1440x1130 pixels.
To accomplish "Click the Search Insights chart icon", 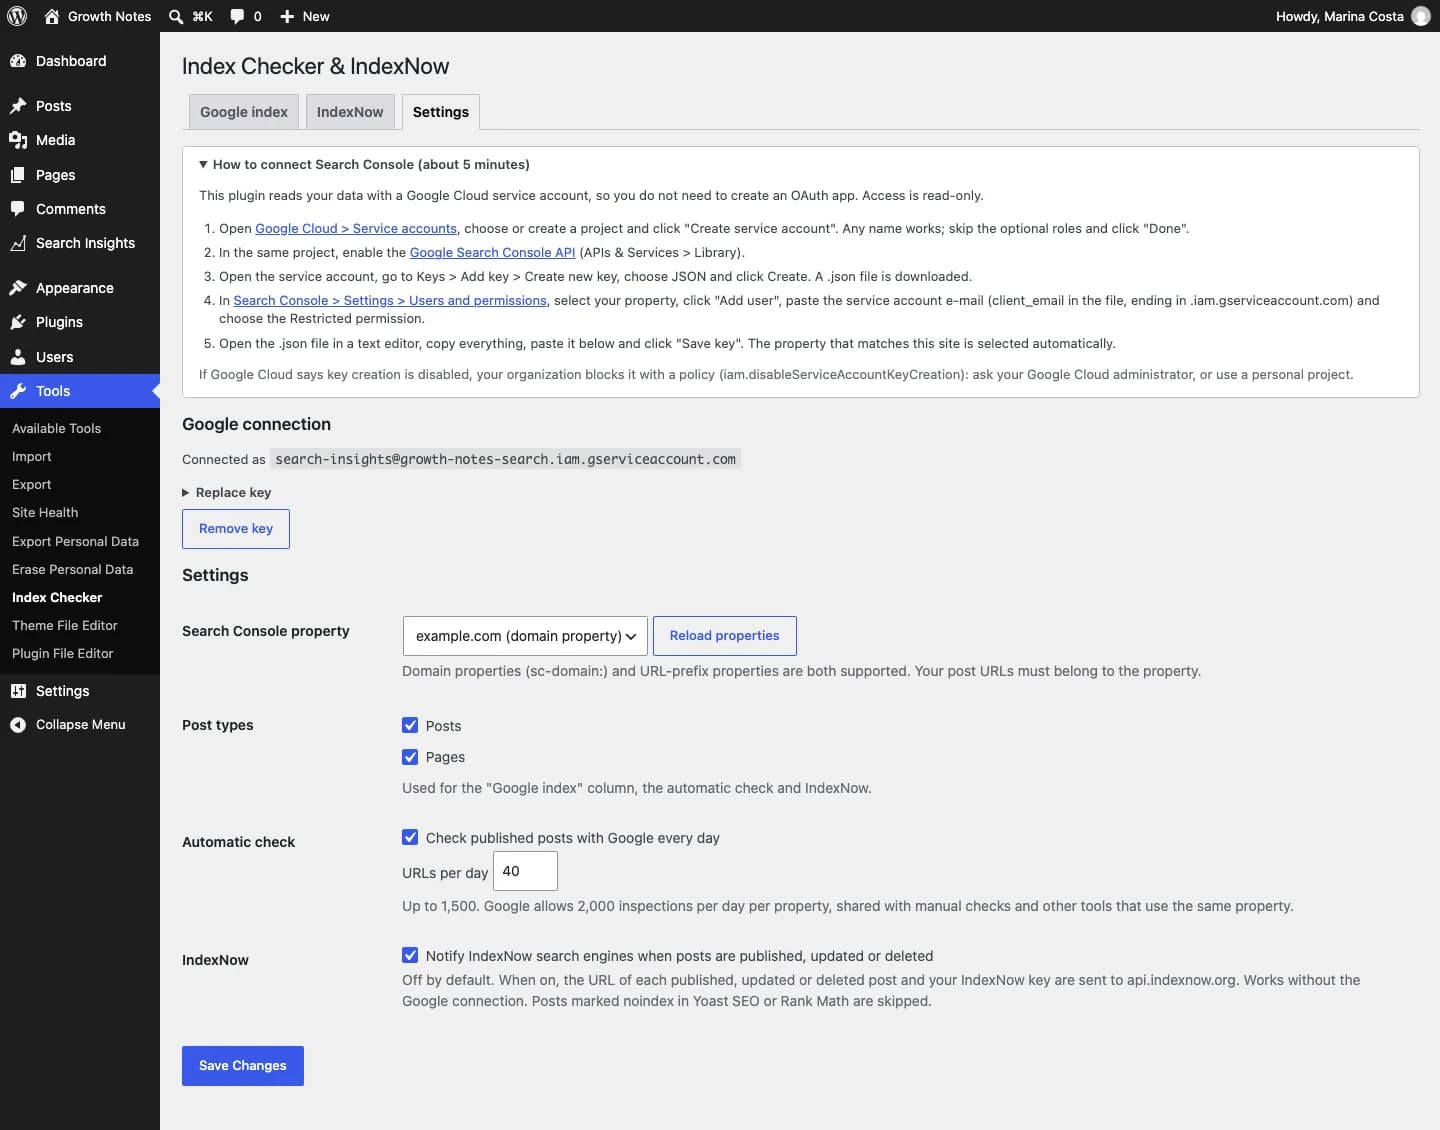I will point(18,243).
